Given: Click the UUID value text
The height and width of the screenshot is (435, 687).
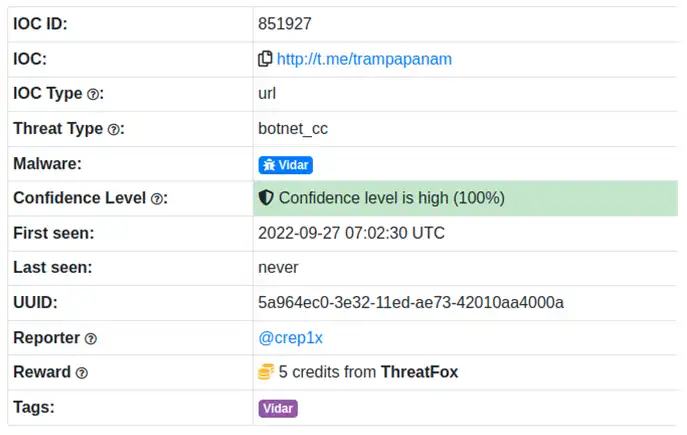Looking at the screenshot, I should click(x=411, y=303).
